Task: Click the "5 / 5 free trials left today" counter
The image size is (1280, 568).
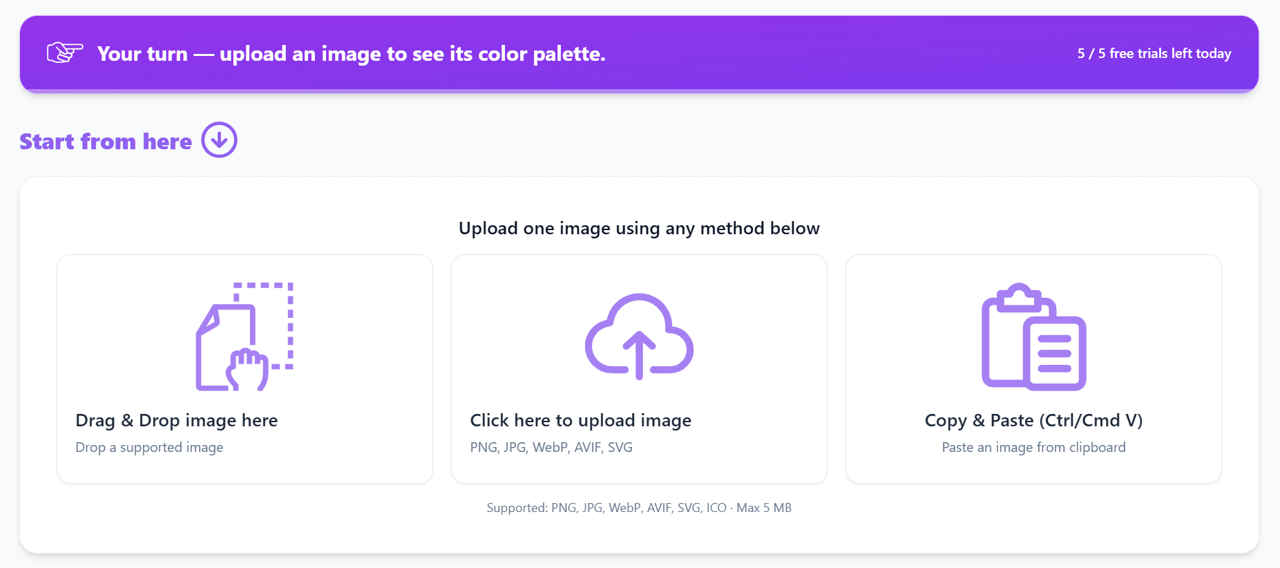Action: click(x=1154, y=53)
